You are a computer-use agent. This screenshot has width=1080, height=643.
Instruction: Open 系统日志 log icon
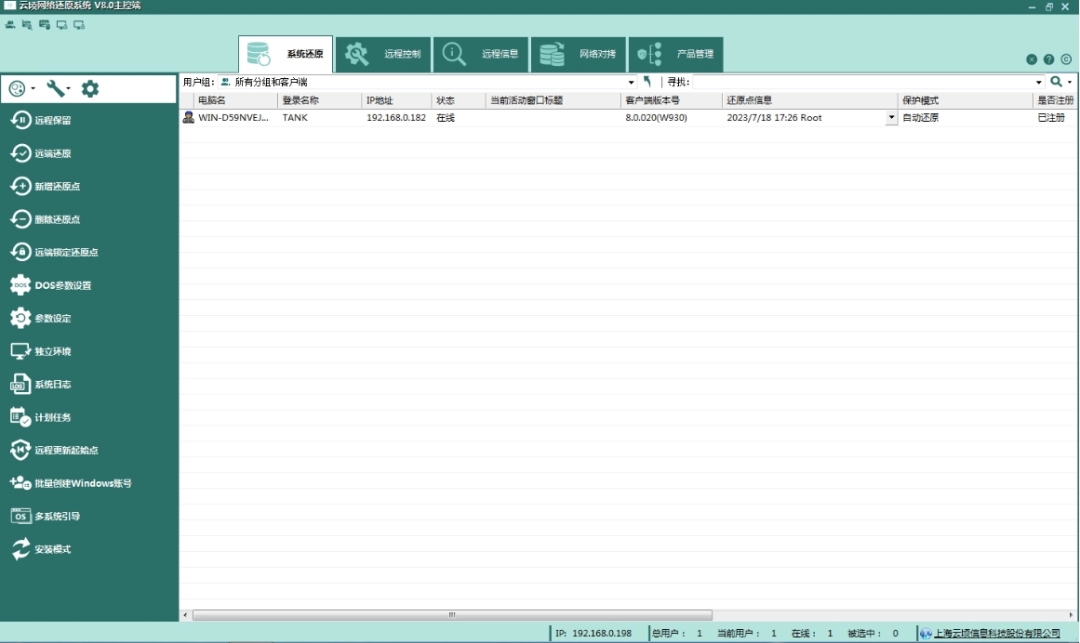tap(21, 384)
